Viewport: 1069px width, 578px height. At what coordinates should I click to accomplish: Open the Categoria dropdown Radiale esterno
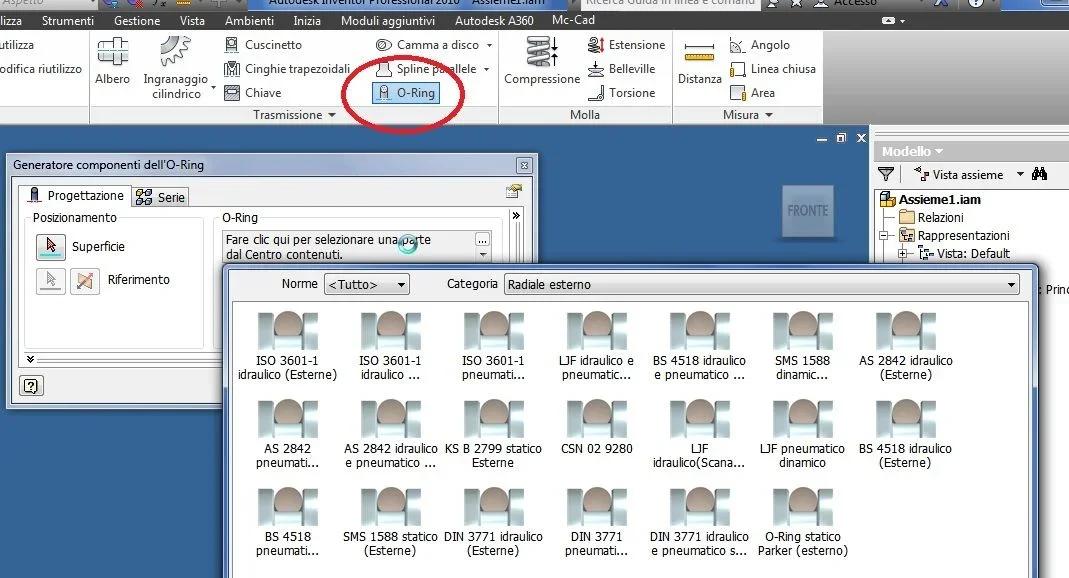pos(762,284)
